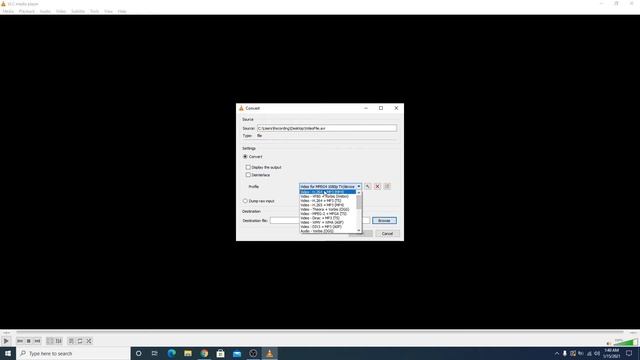
Task: Click the profile list scrollbar up arrow
Action: pyautogui.click(x=359, y=192)
